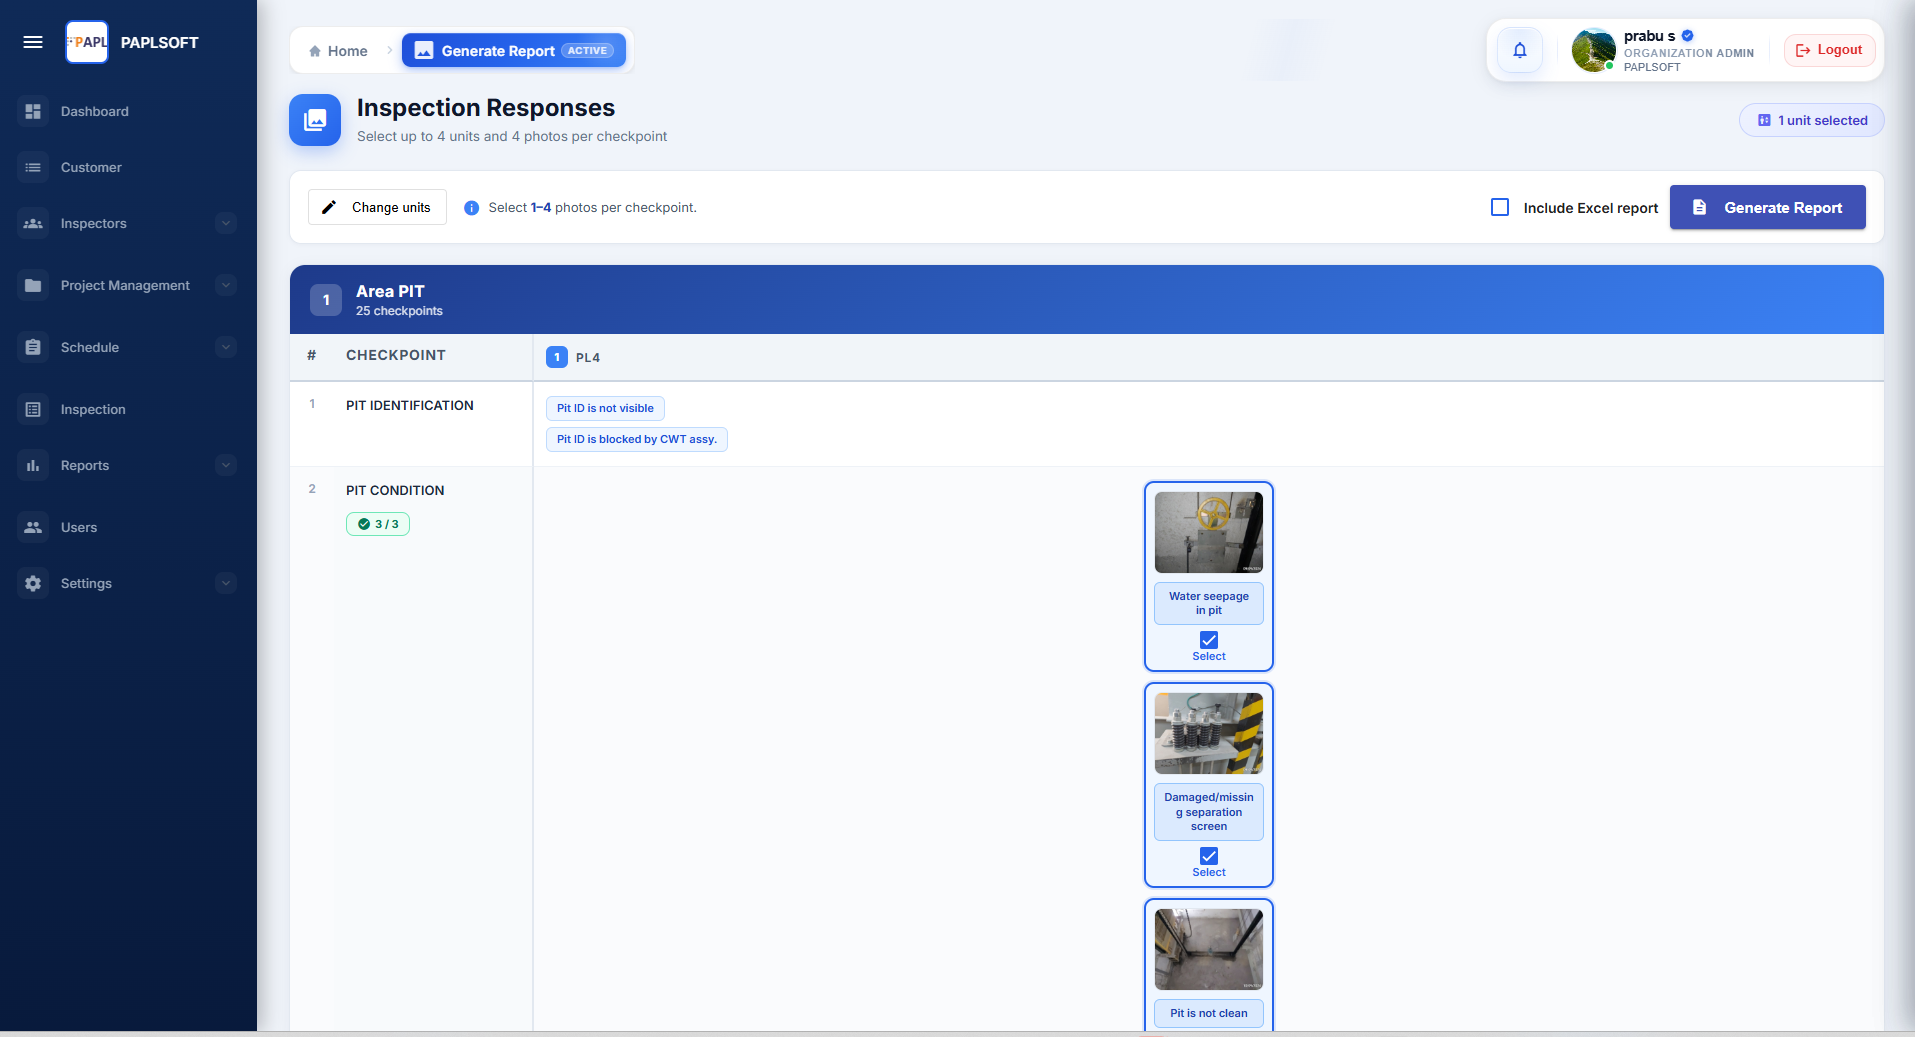Expand the Inspectors submenu chevron

226,223
